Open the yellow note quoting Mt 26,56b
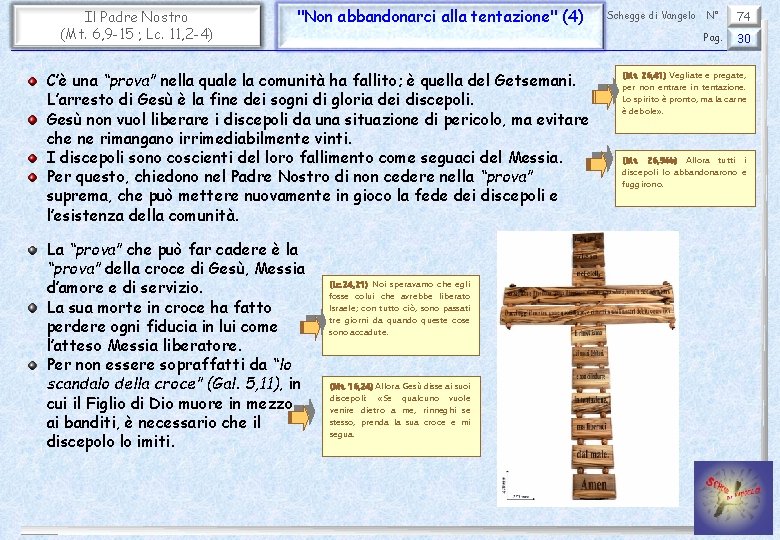780x540 pixels. [x=685, y=178]
